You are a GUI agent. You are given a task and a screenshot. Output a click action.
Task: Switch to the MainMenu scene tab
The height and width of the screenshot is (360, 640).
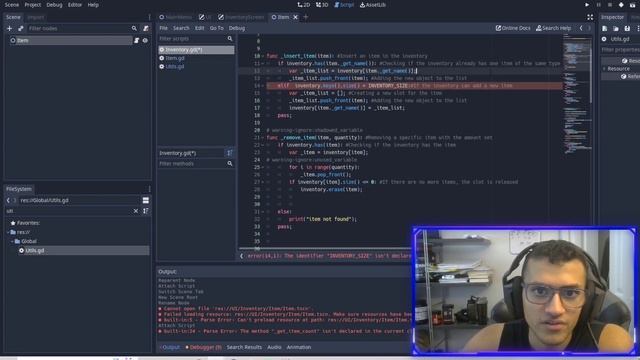[176, 17]
